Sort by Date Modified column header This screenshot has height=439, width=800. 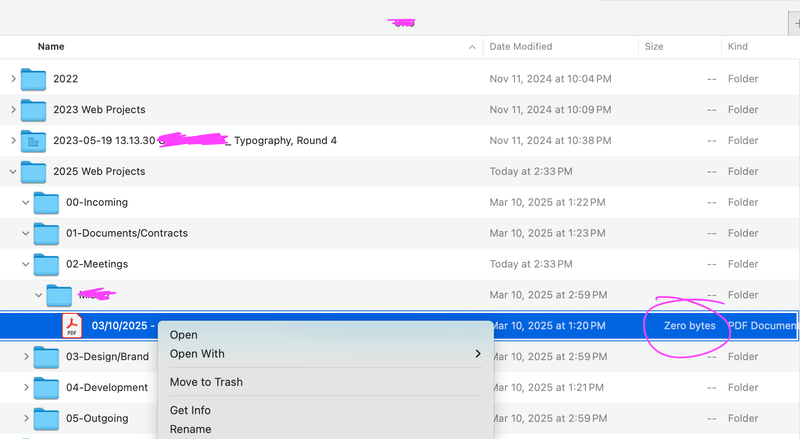521,47
